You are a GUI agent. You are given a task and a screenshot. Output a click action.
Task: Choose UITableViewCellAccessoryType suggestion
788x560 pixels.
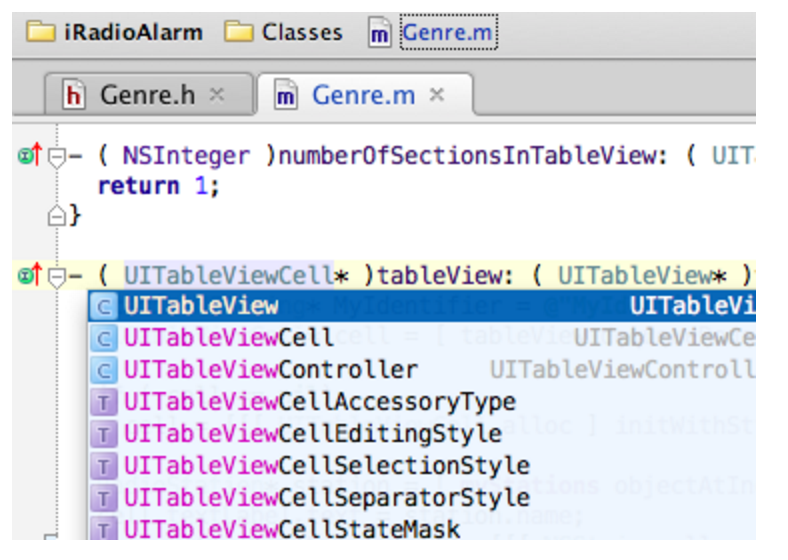click(x=422, y=402)
